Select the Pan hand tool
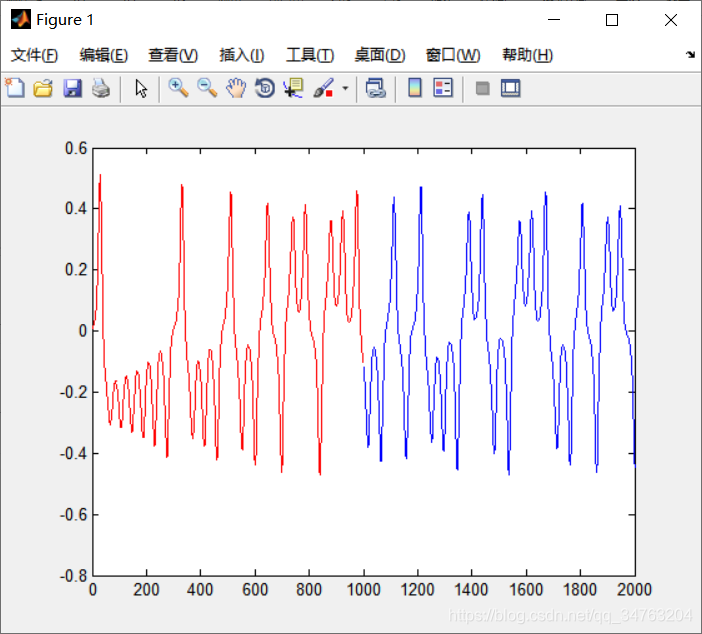The image size is (702, 634). click(236, 88)
